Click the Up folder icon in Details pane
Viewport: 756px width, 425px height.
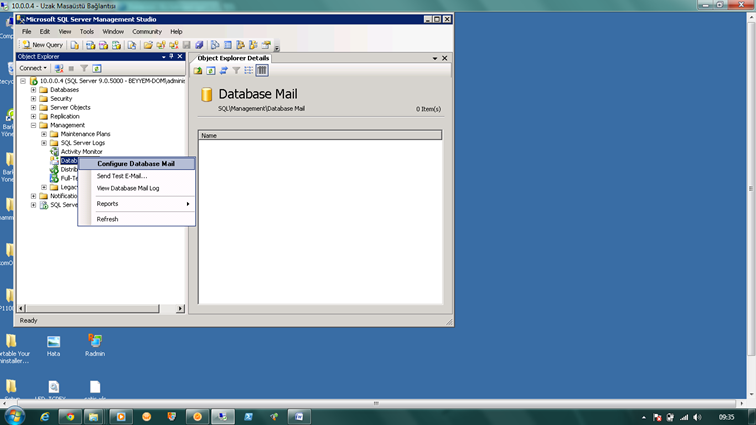(x=198, y=70)
